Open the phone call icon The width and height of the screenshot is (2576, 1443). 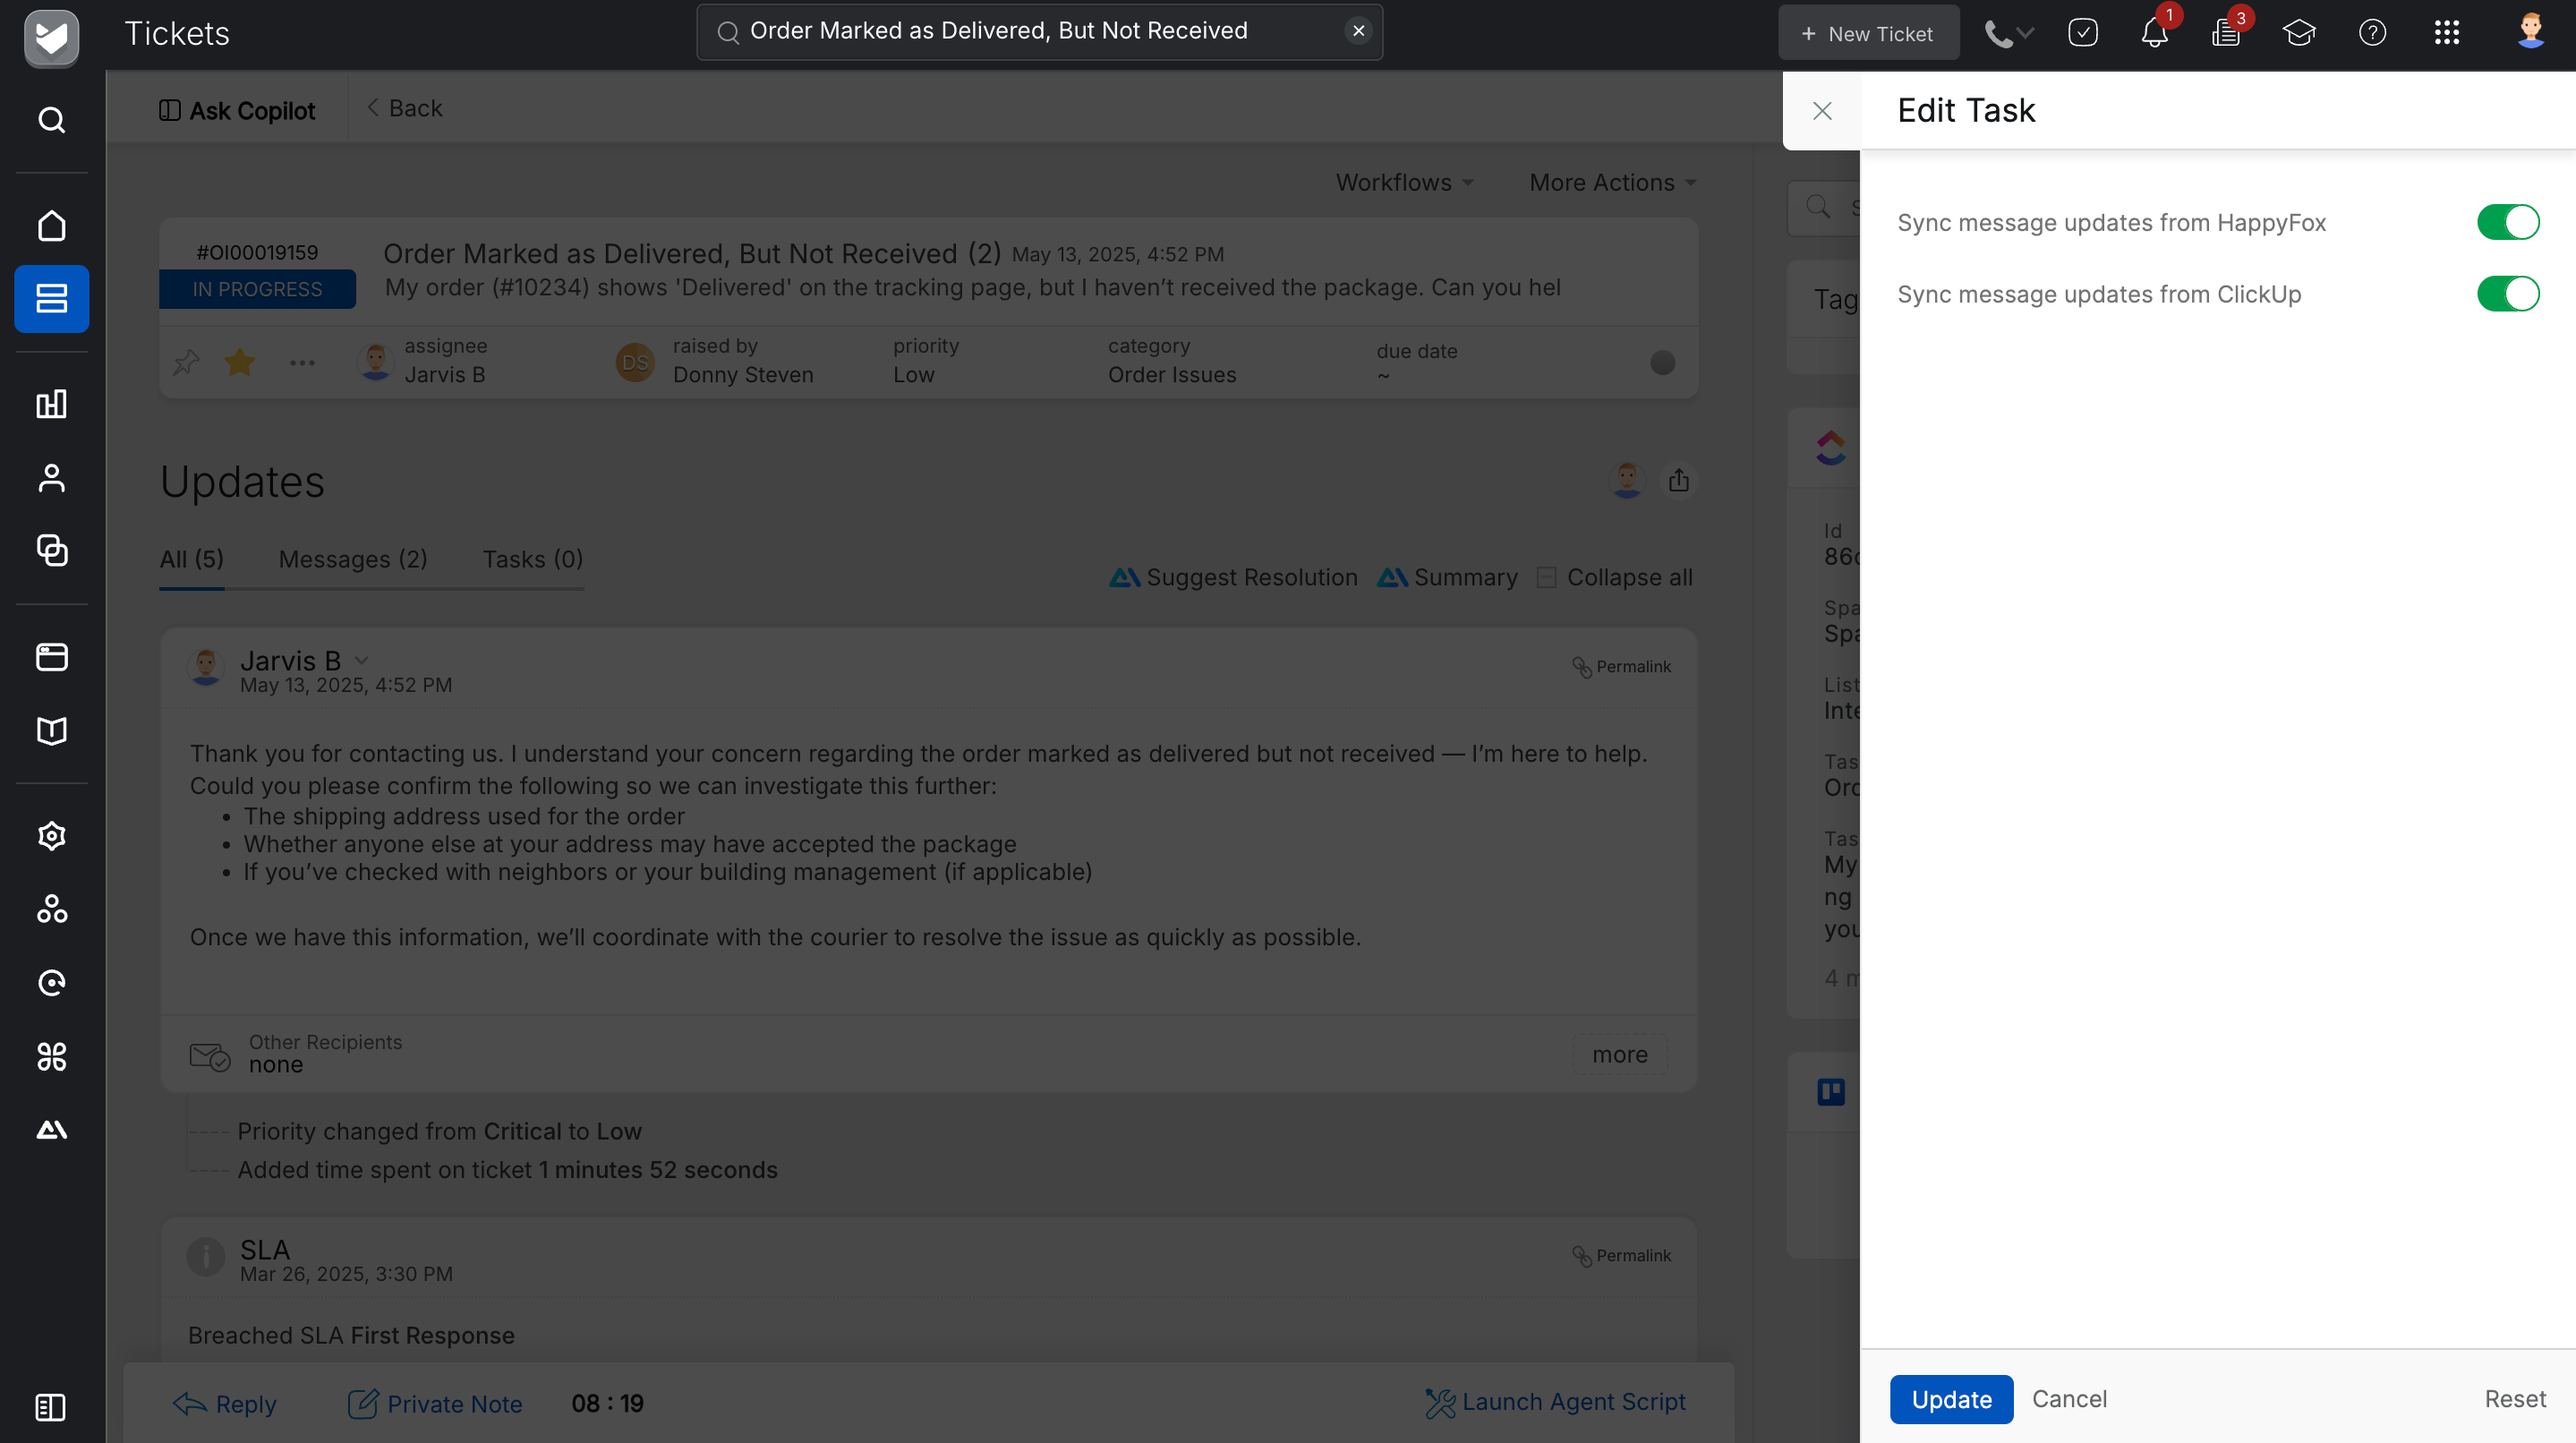[1998, 34]
